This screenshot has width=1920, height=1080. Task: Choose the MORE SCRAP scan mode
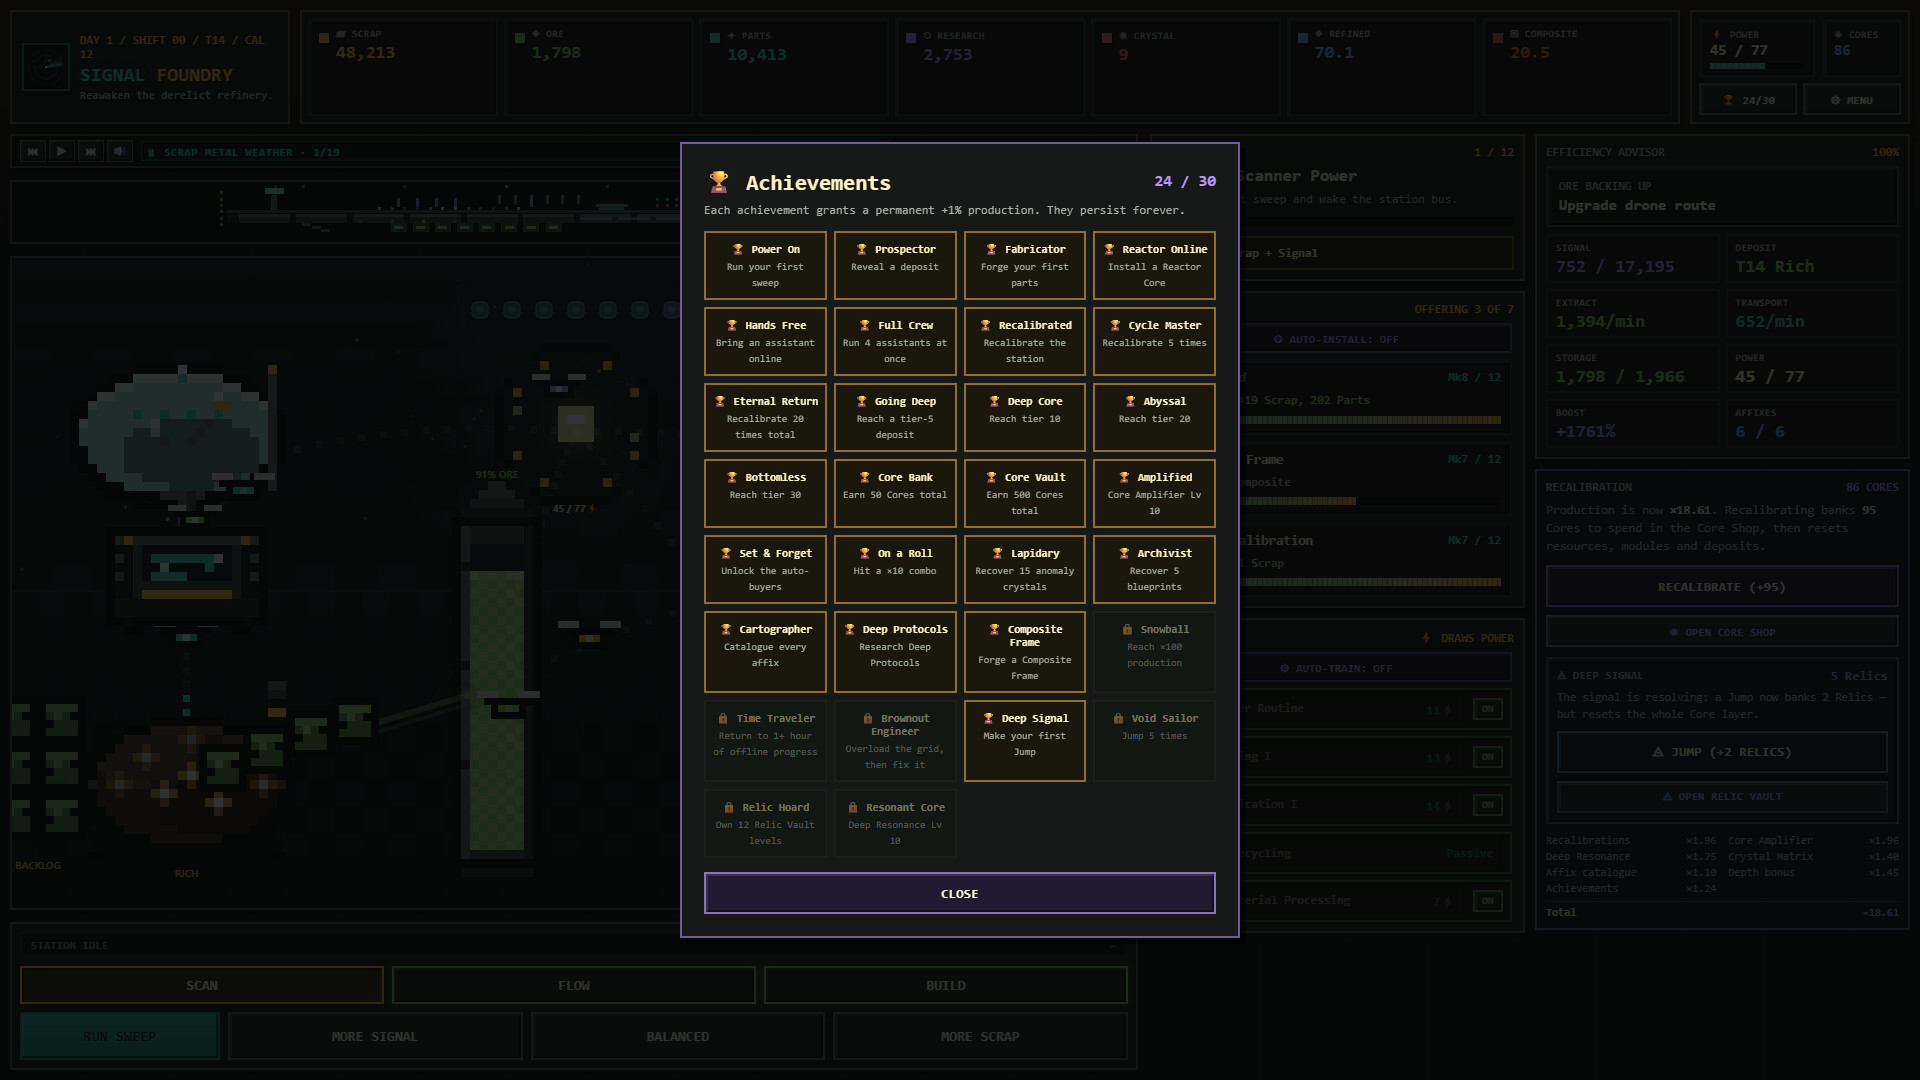(980, 1036)
